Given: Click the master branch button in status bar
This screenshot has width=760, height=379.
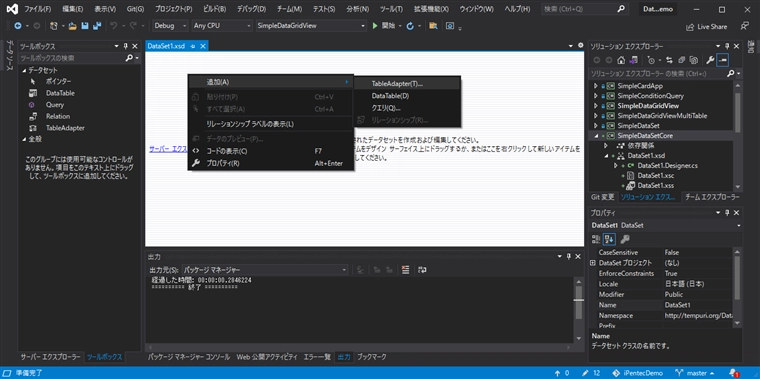Looking at the screenshot, I should 696,374.
